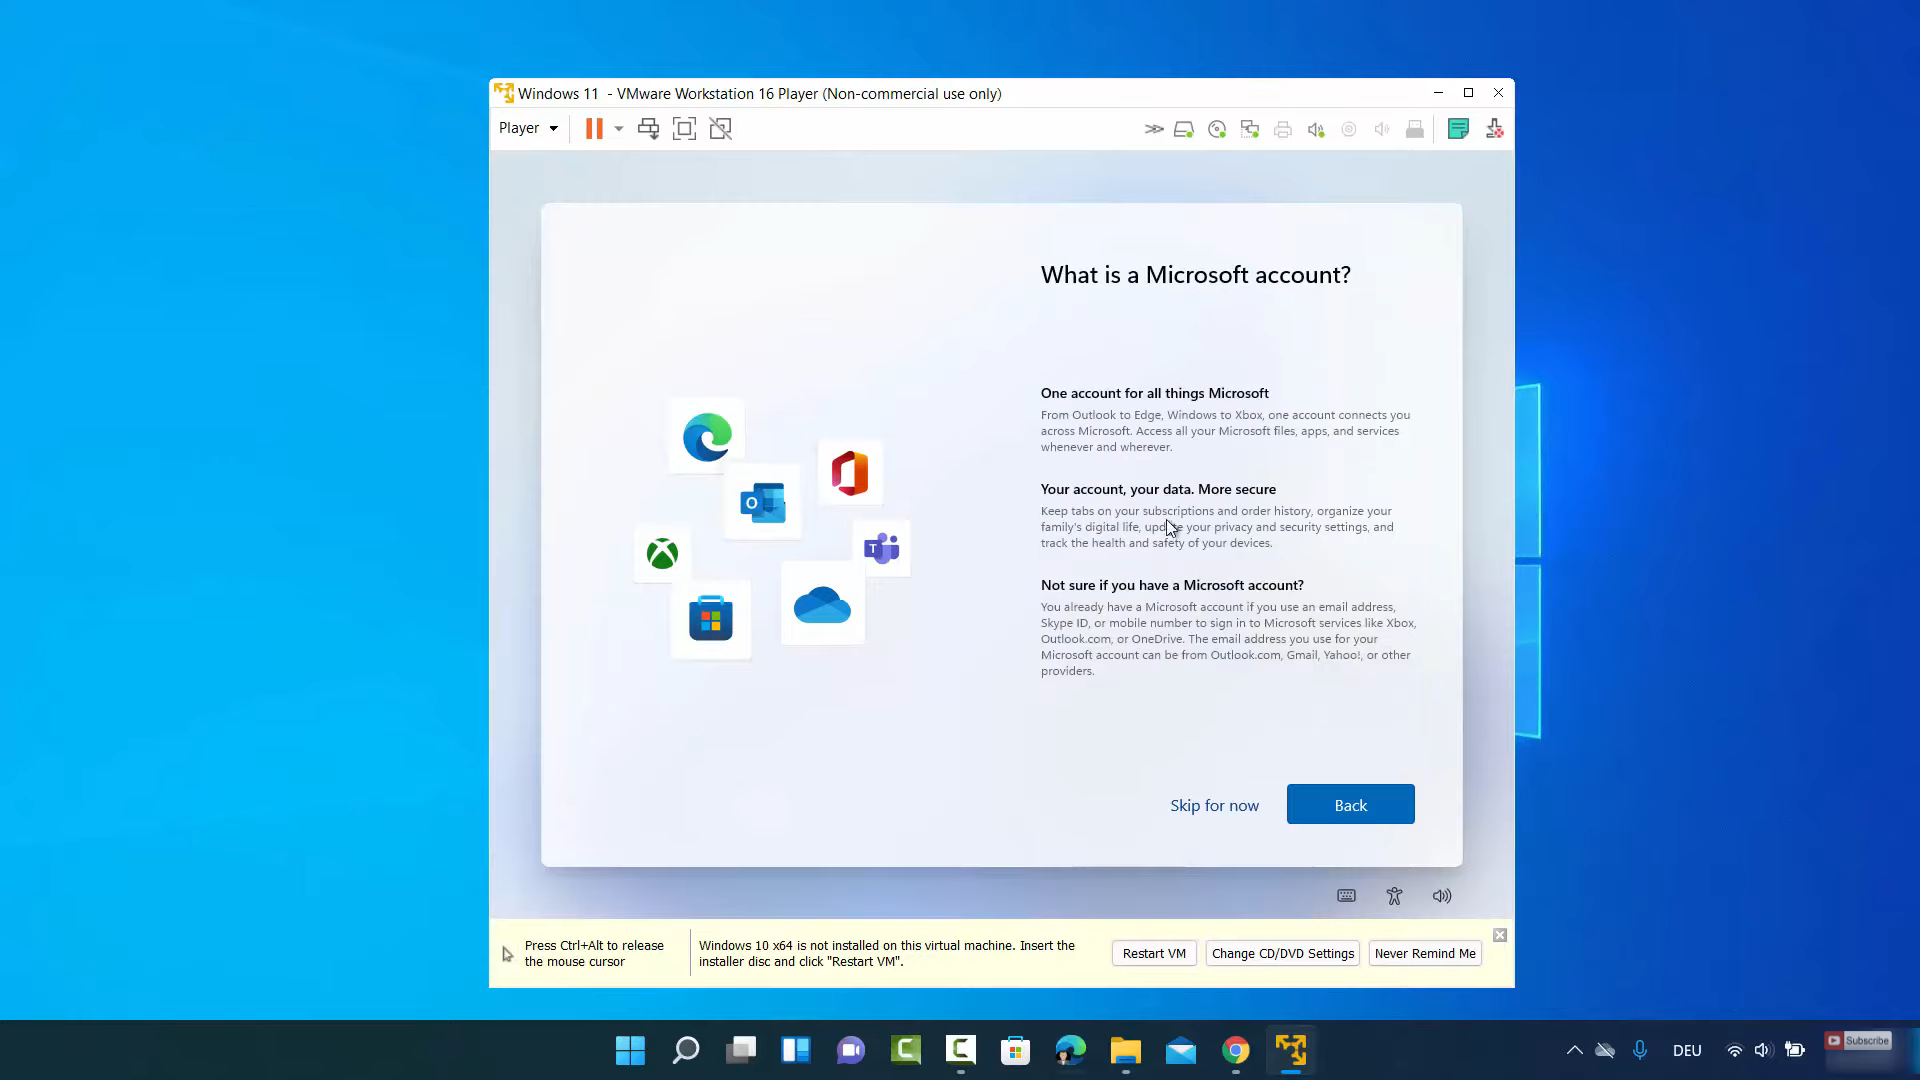Click Skip for now link
The width and height of the screenshot is (1920, 1080).
point(1214,805)
